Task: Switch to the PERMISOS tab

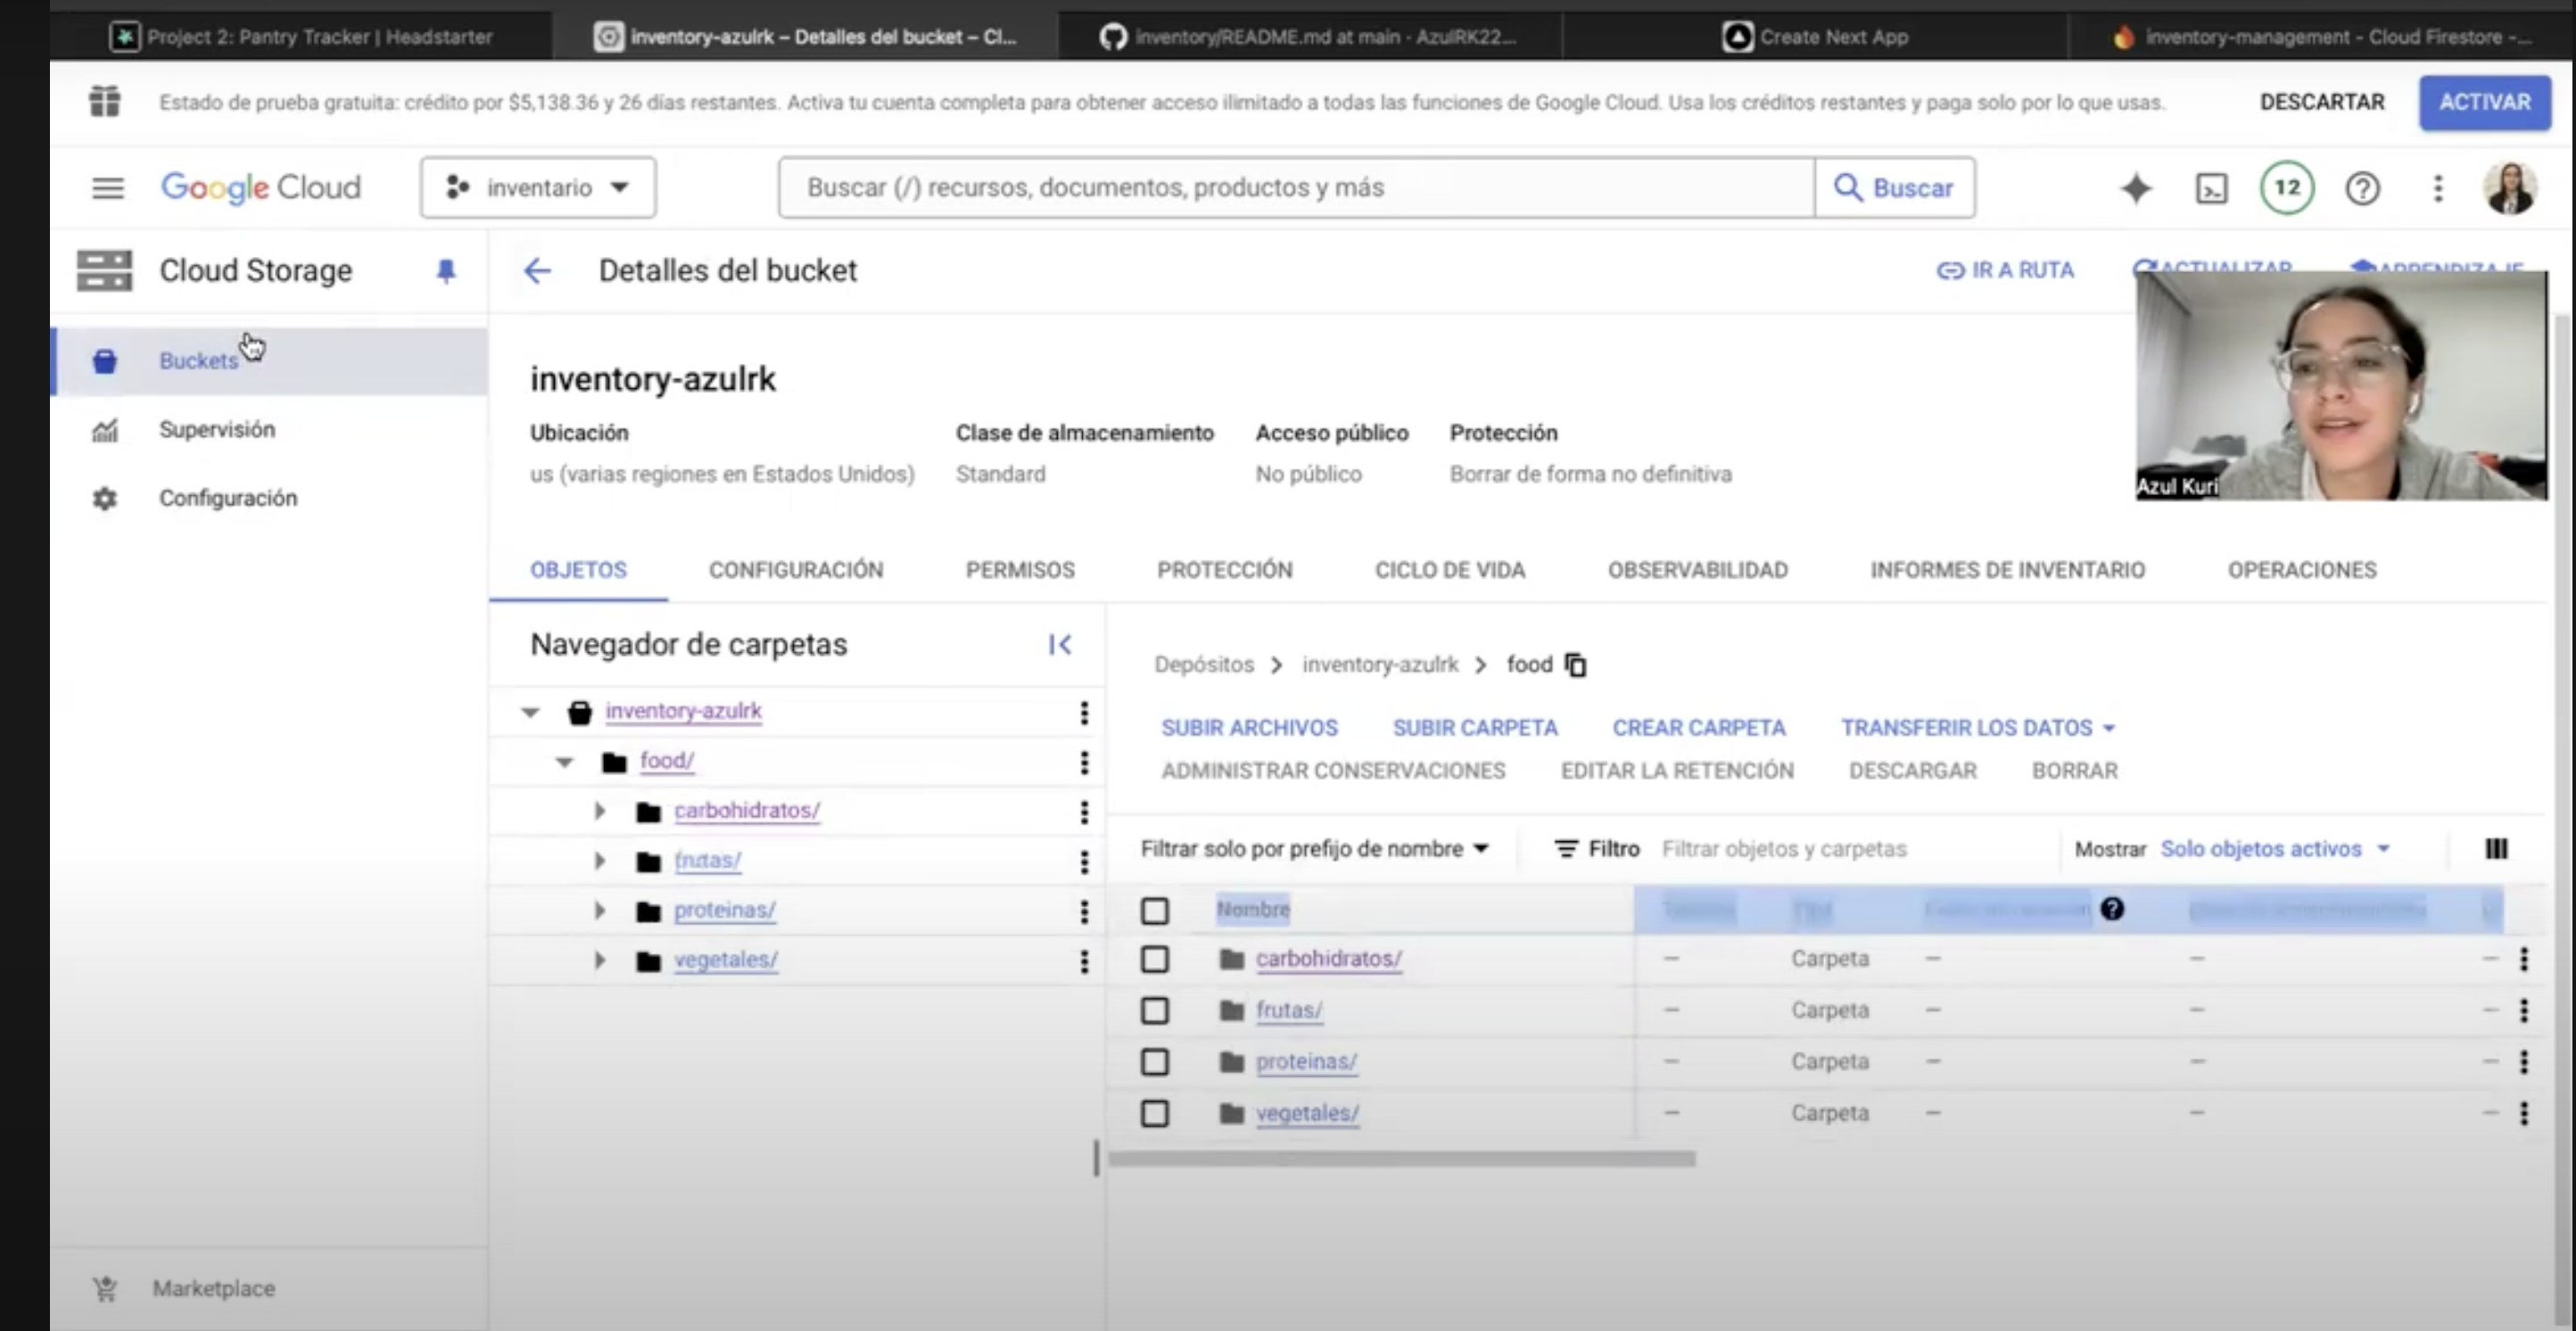Action: [x=1019, y=570]
